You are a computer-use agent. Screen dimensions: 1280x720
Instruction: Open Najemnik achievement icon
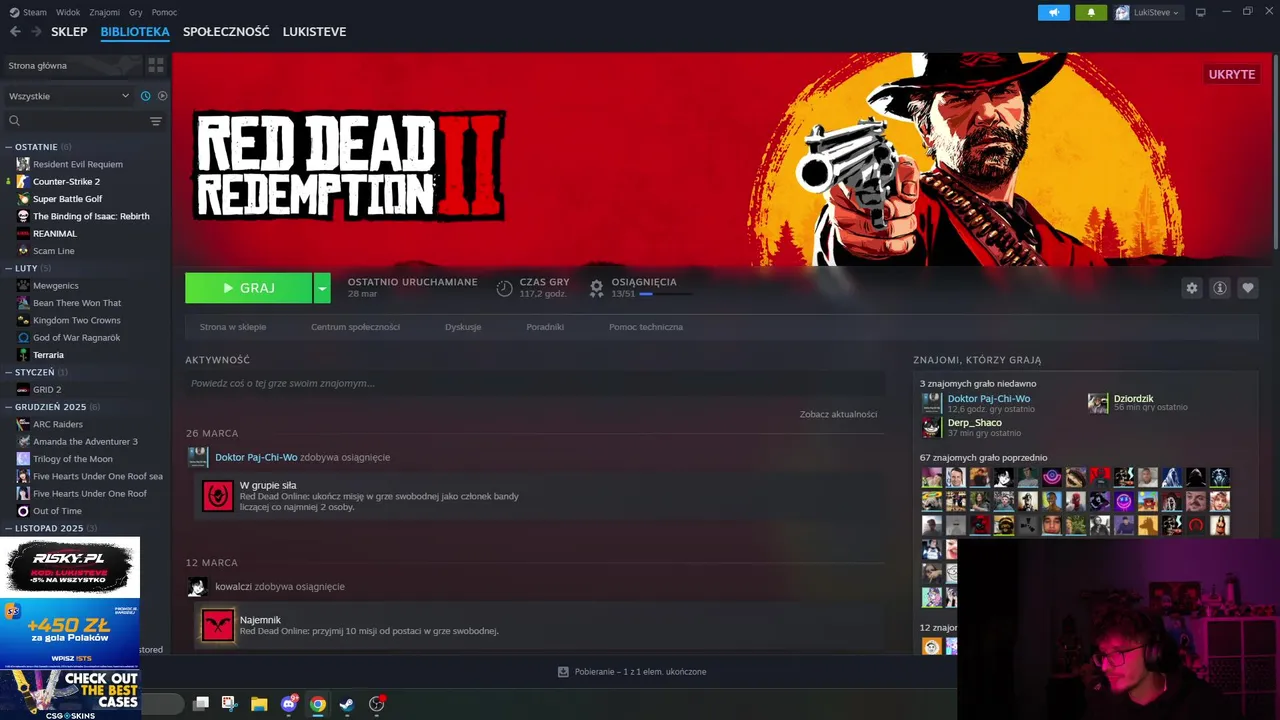click(217, 625)
